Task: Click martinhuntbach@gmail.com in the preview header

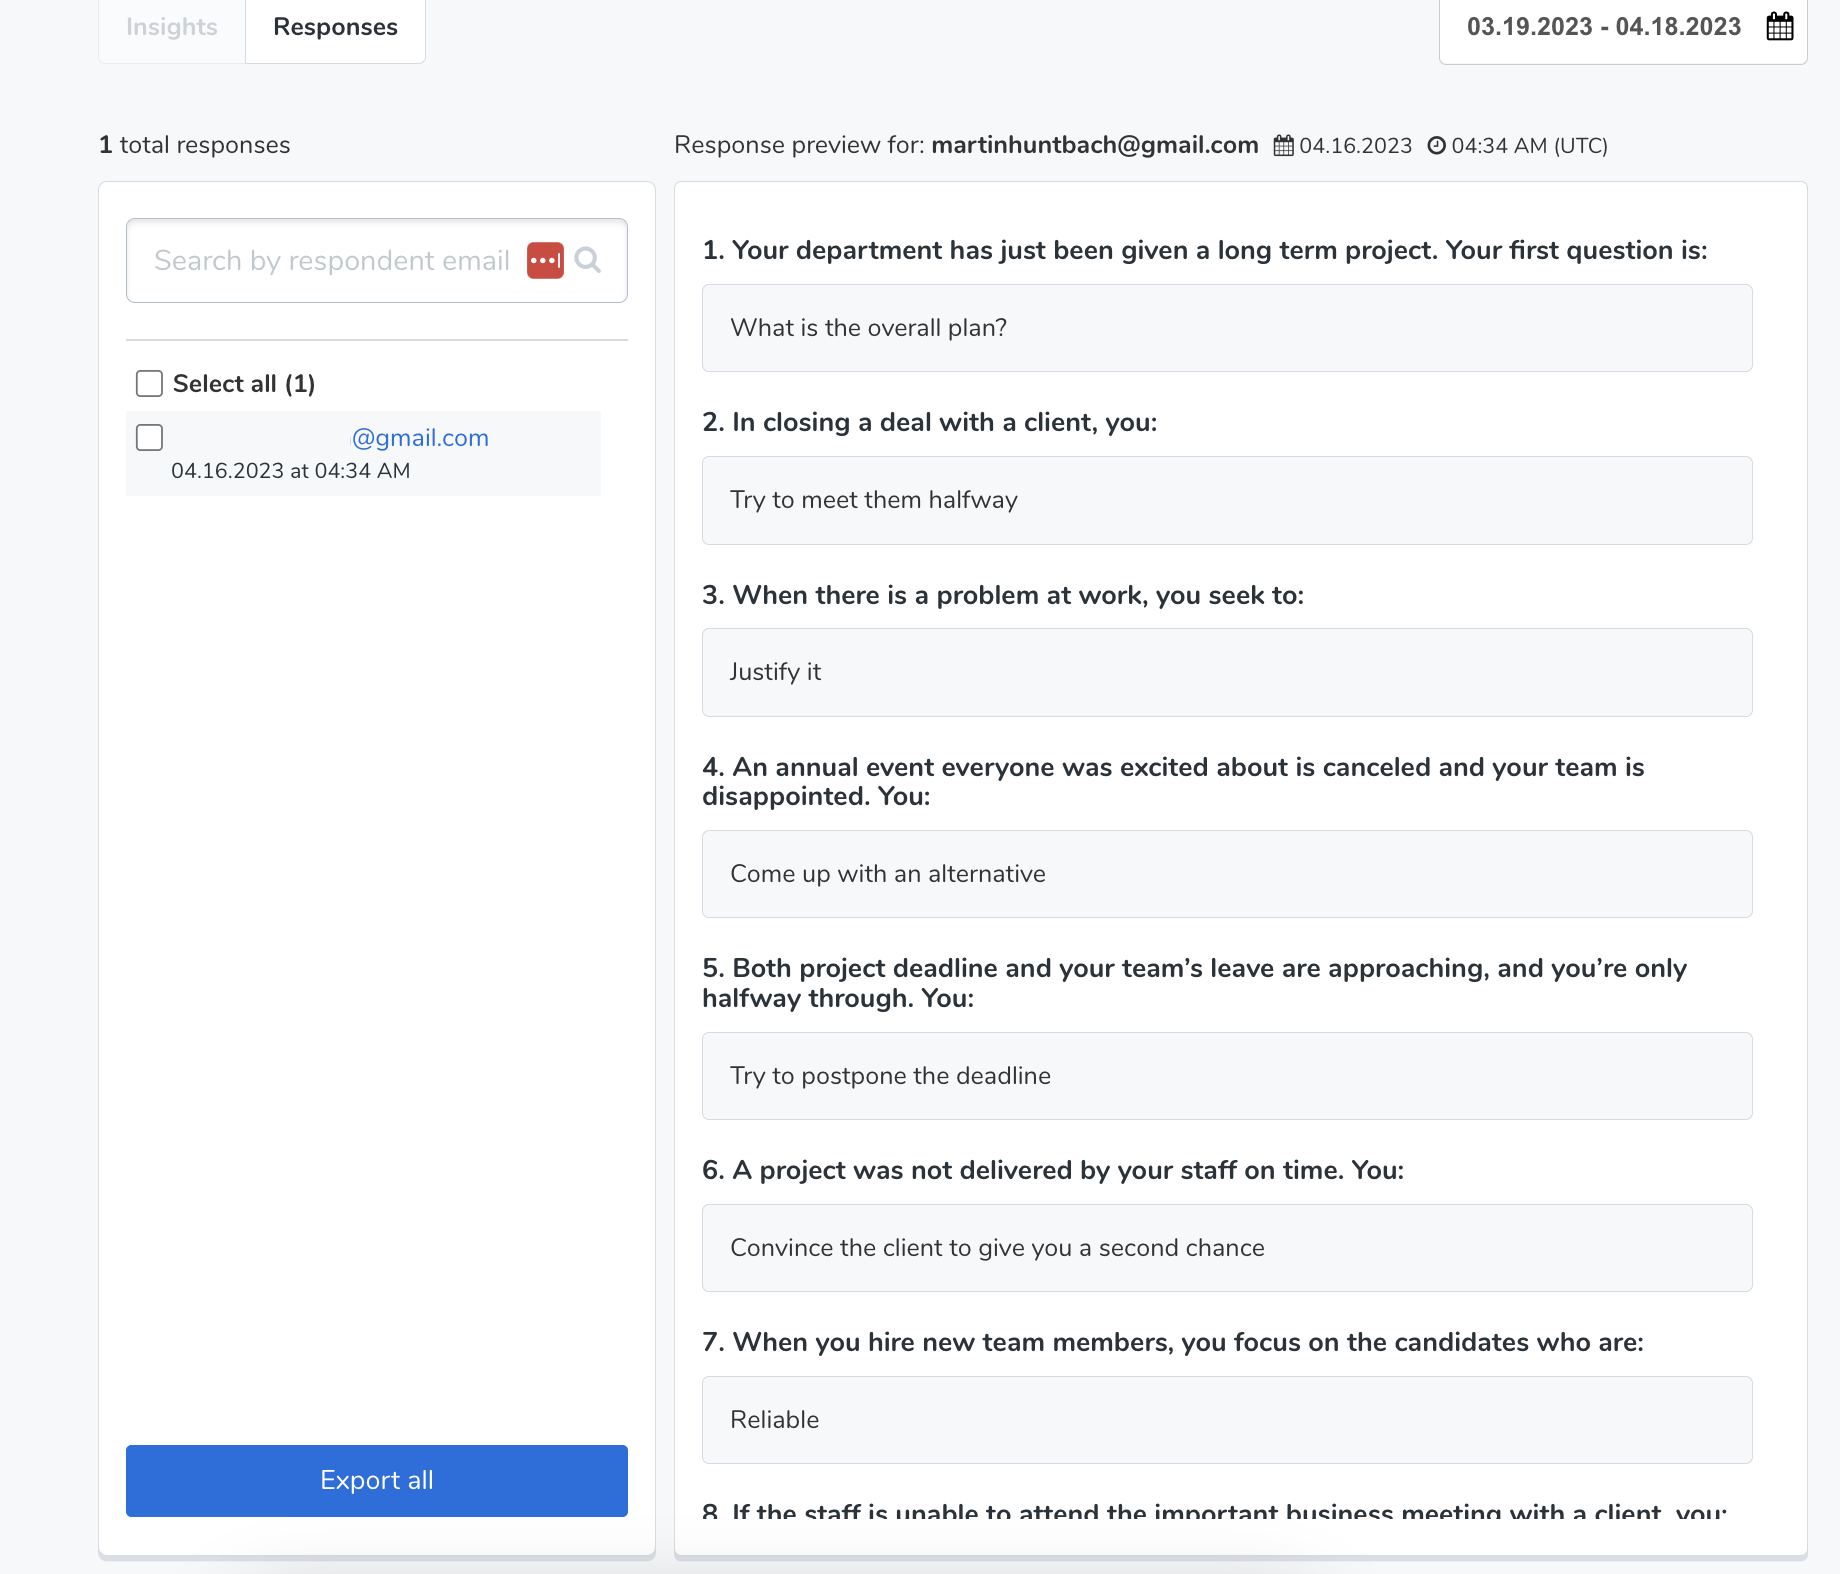Action: point(1094,145)
